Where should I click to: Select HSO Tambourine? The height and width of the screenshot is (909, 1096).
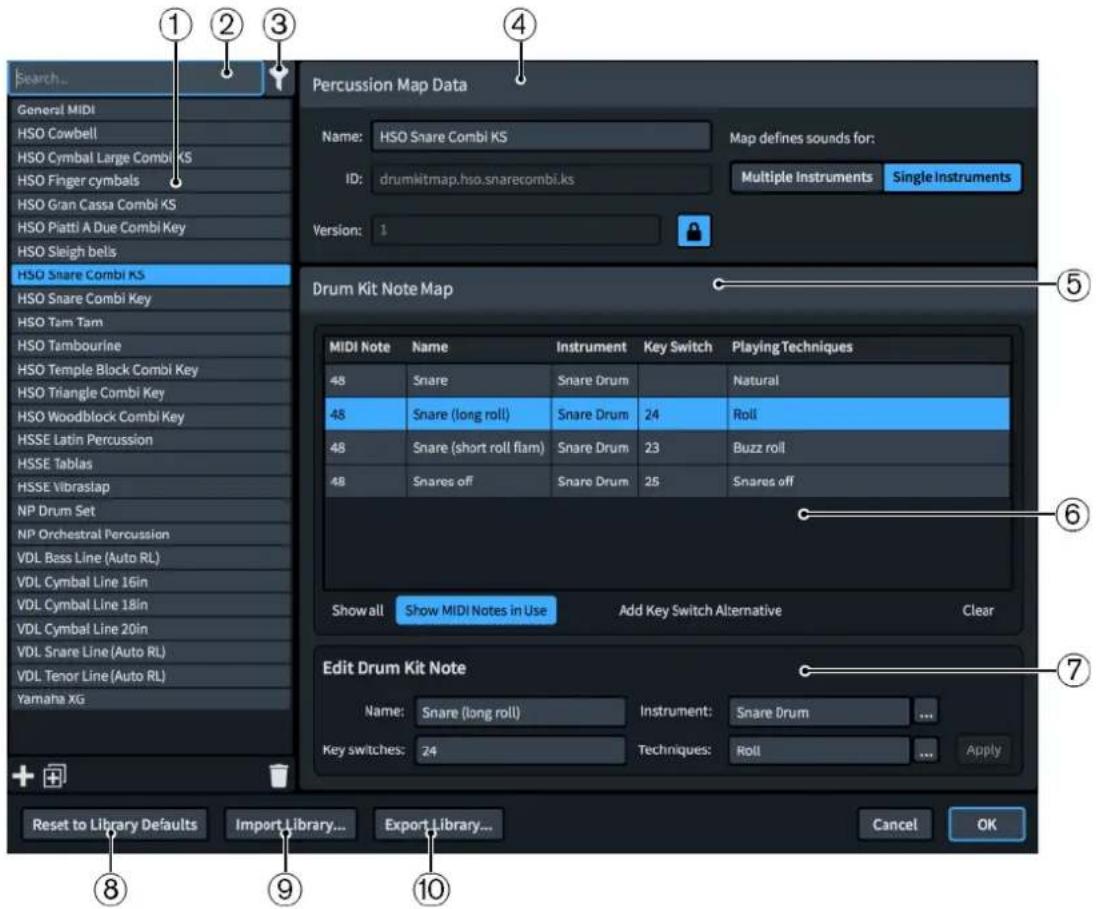[150, 345]
